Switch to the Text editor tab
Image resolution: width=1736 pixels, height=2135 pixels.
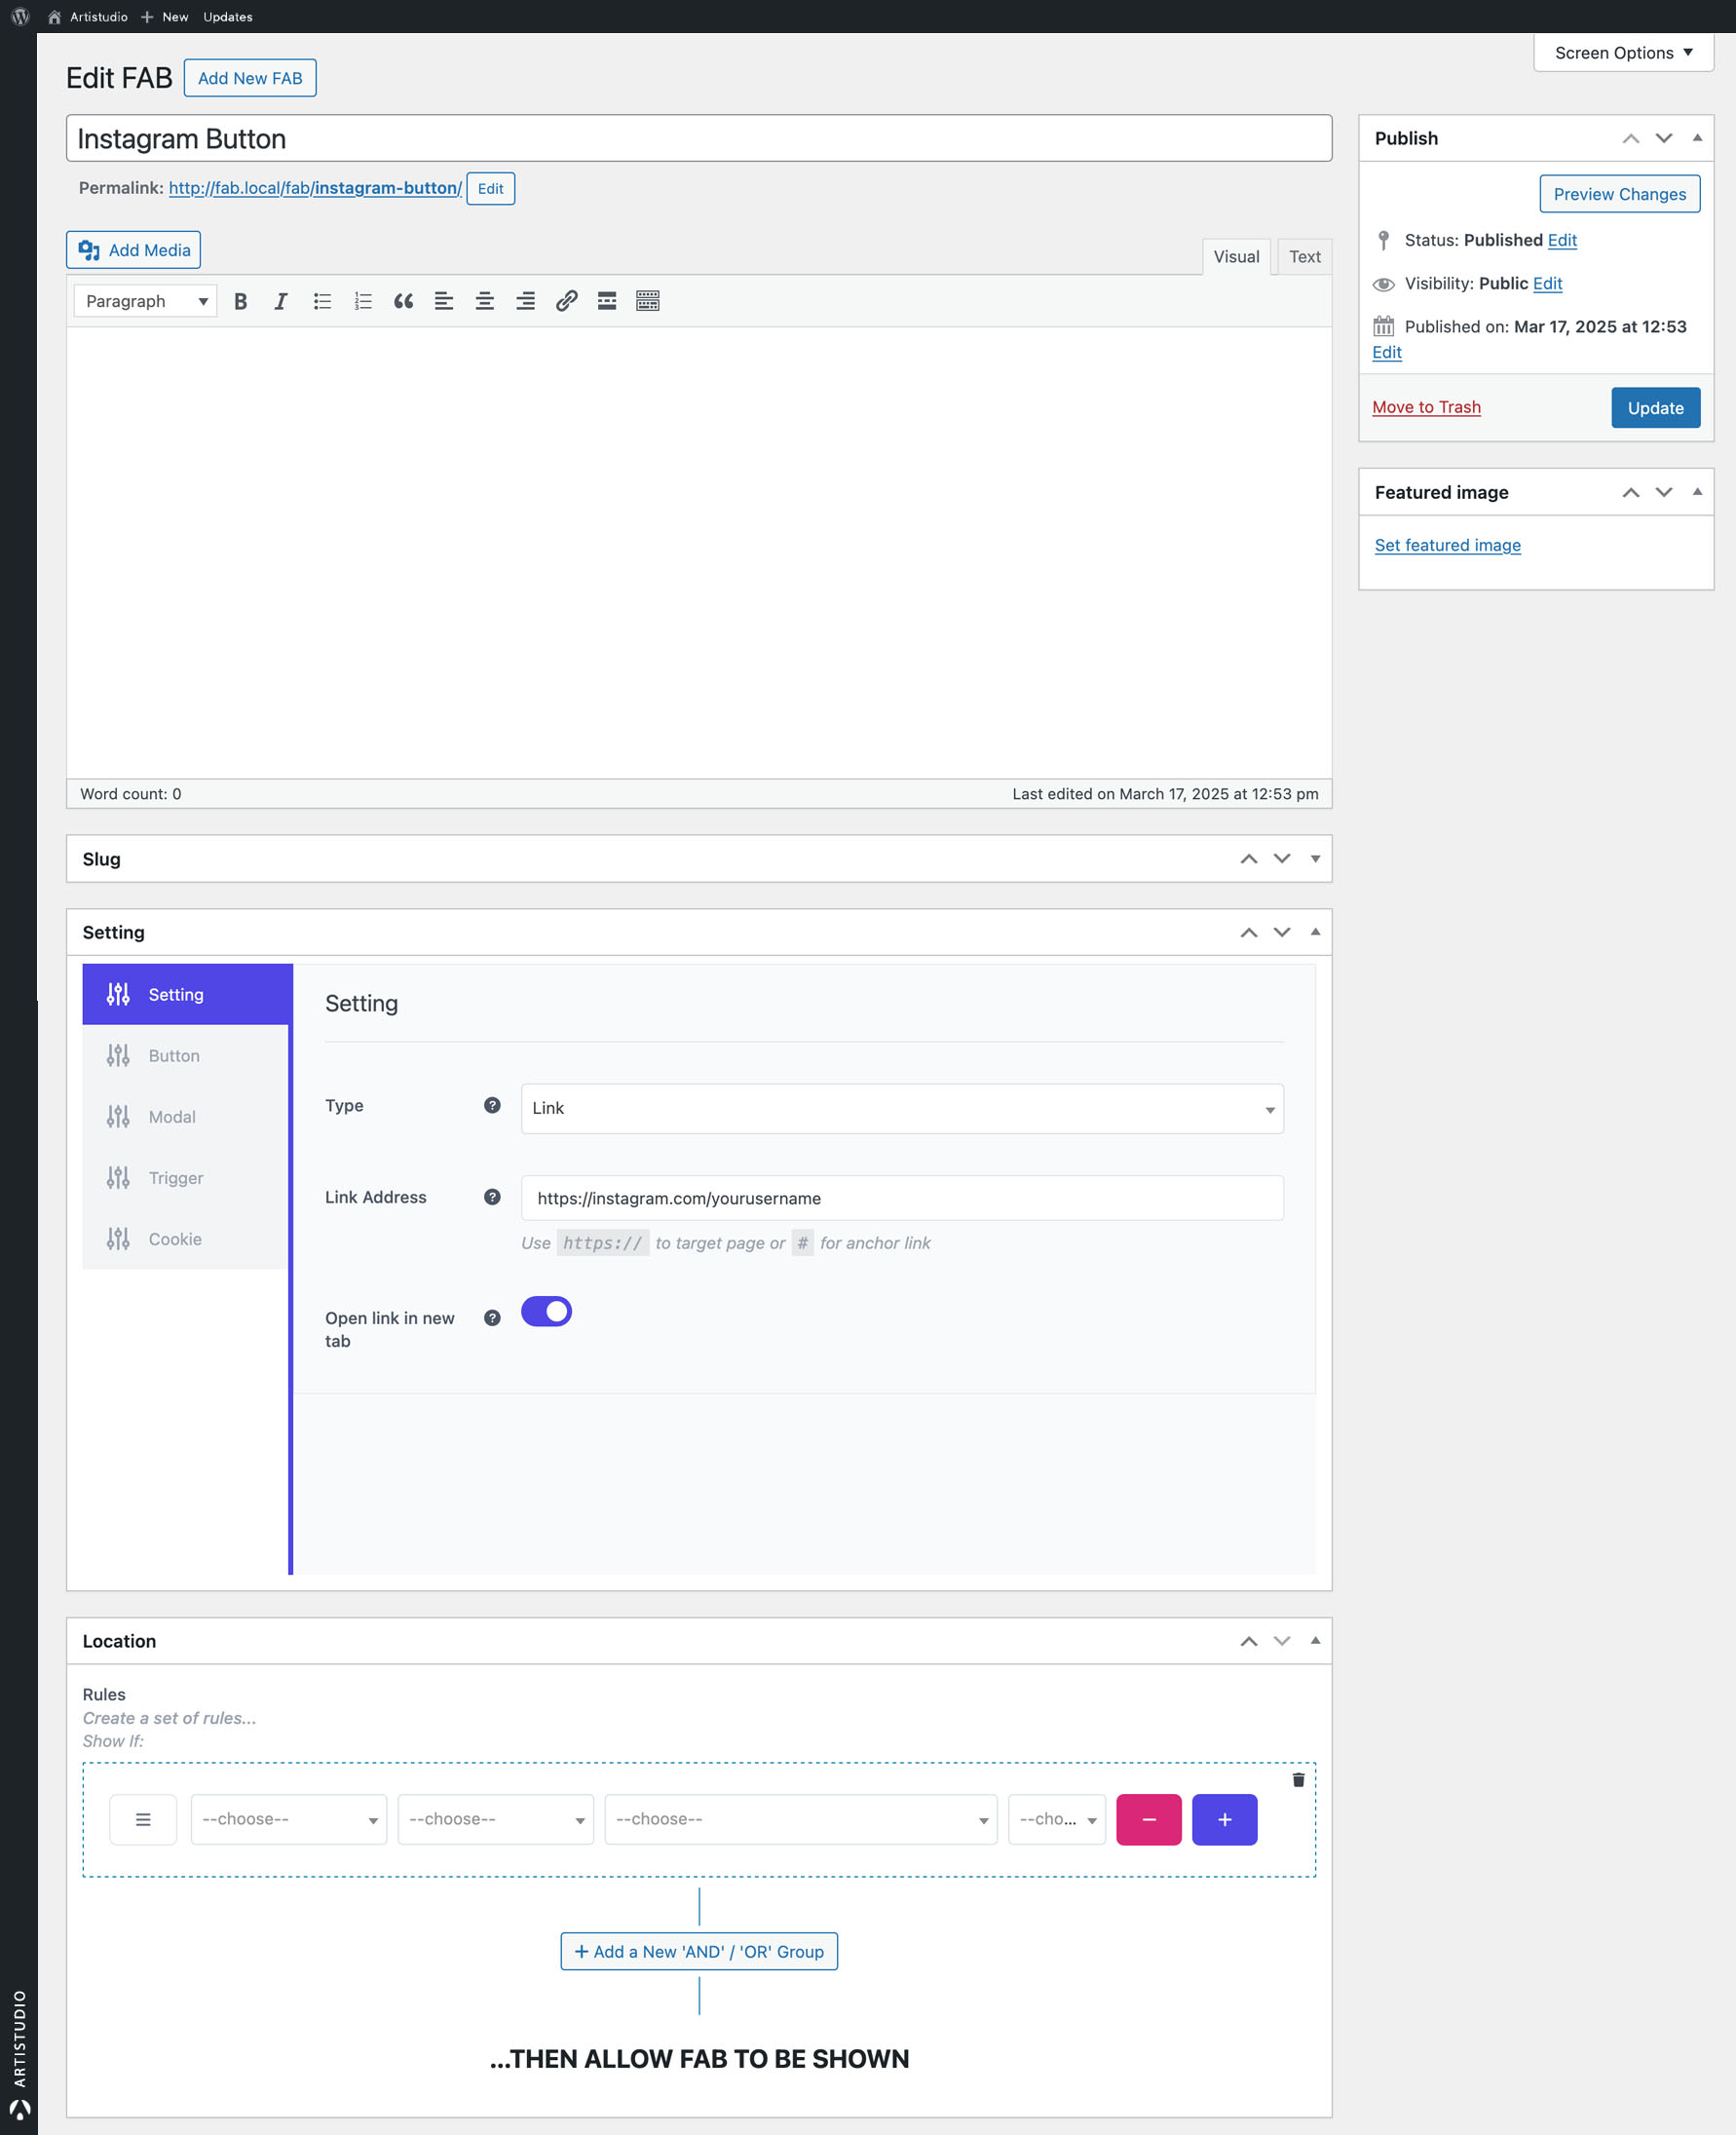(x=1304, y=257)
